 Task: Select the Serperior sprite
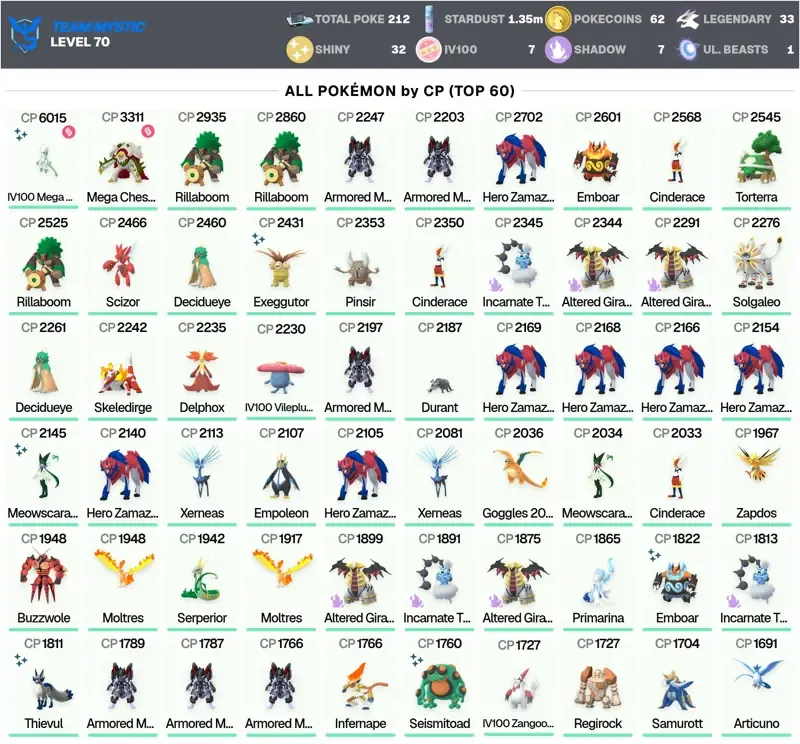tap(201, 580)
